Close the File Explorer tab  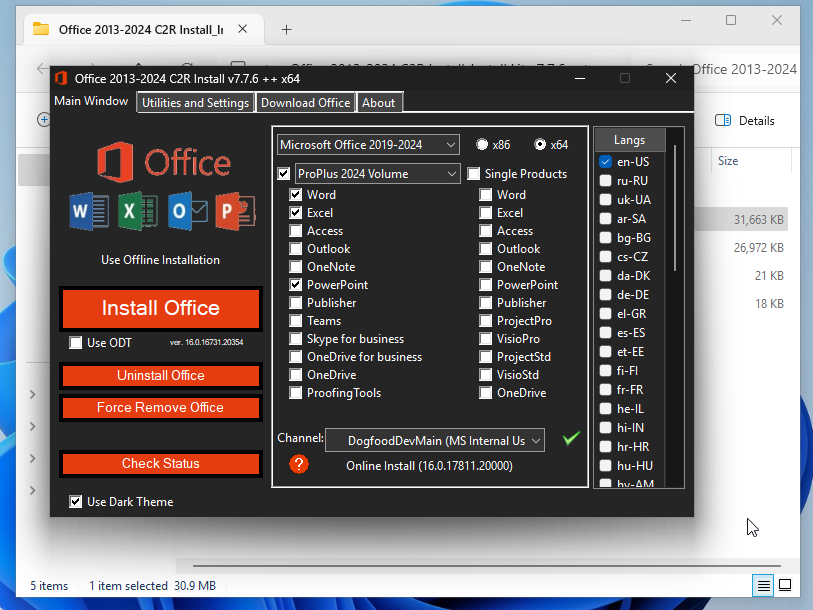click(x=243, y=29)
